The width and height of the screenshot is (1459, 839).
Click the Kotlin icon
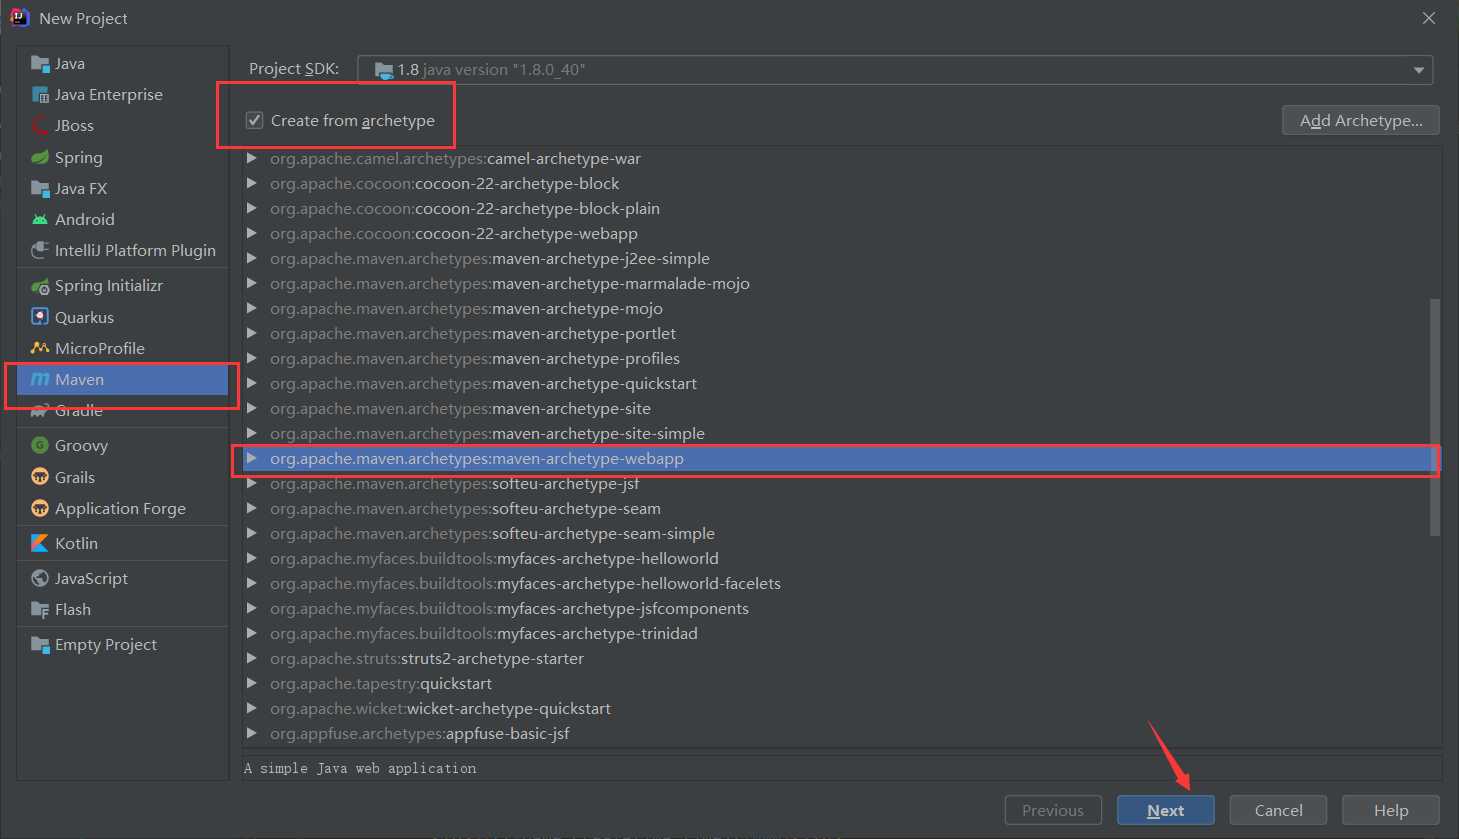[x=40, y=543]
